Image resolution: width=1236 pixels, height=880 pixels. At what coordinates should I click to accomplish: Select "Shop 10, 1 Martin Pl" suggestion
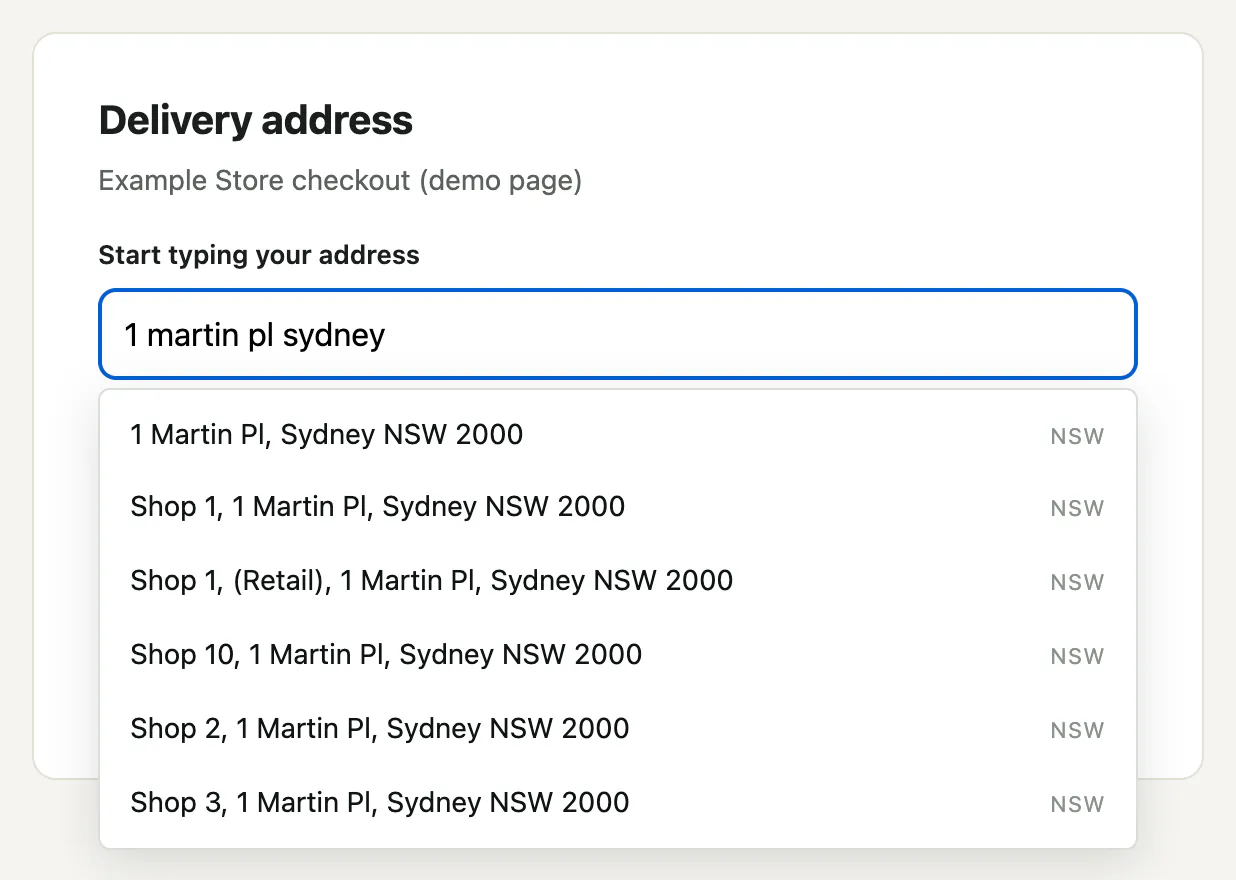(x=618, y=655)
